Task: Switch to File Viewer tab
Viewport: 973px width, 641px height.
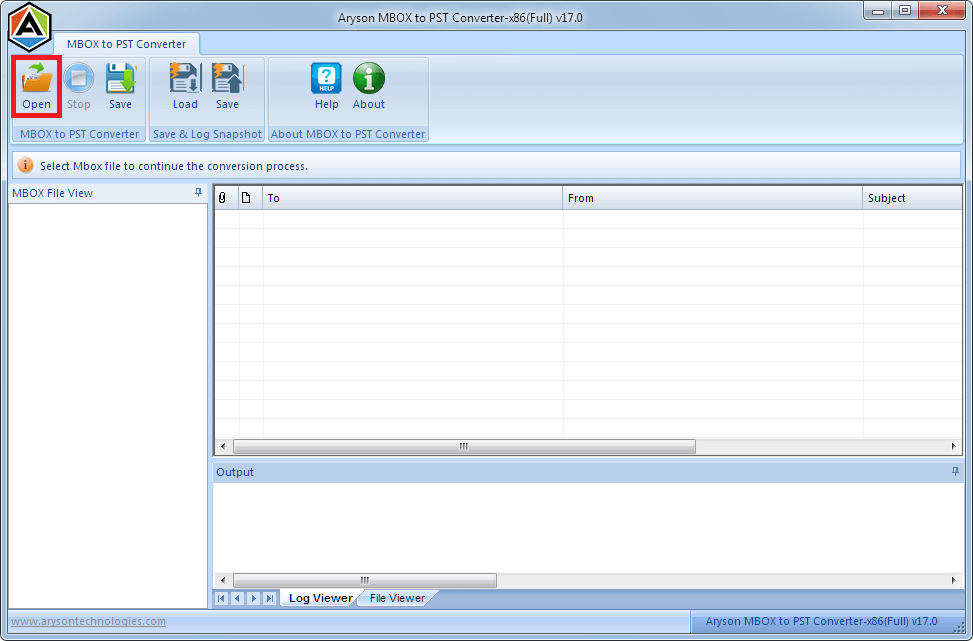Action: coord(397,598)
